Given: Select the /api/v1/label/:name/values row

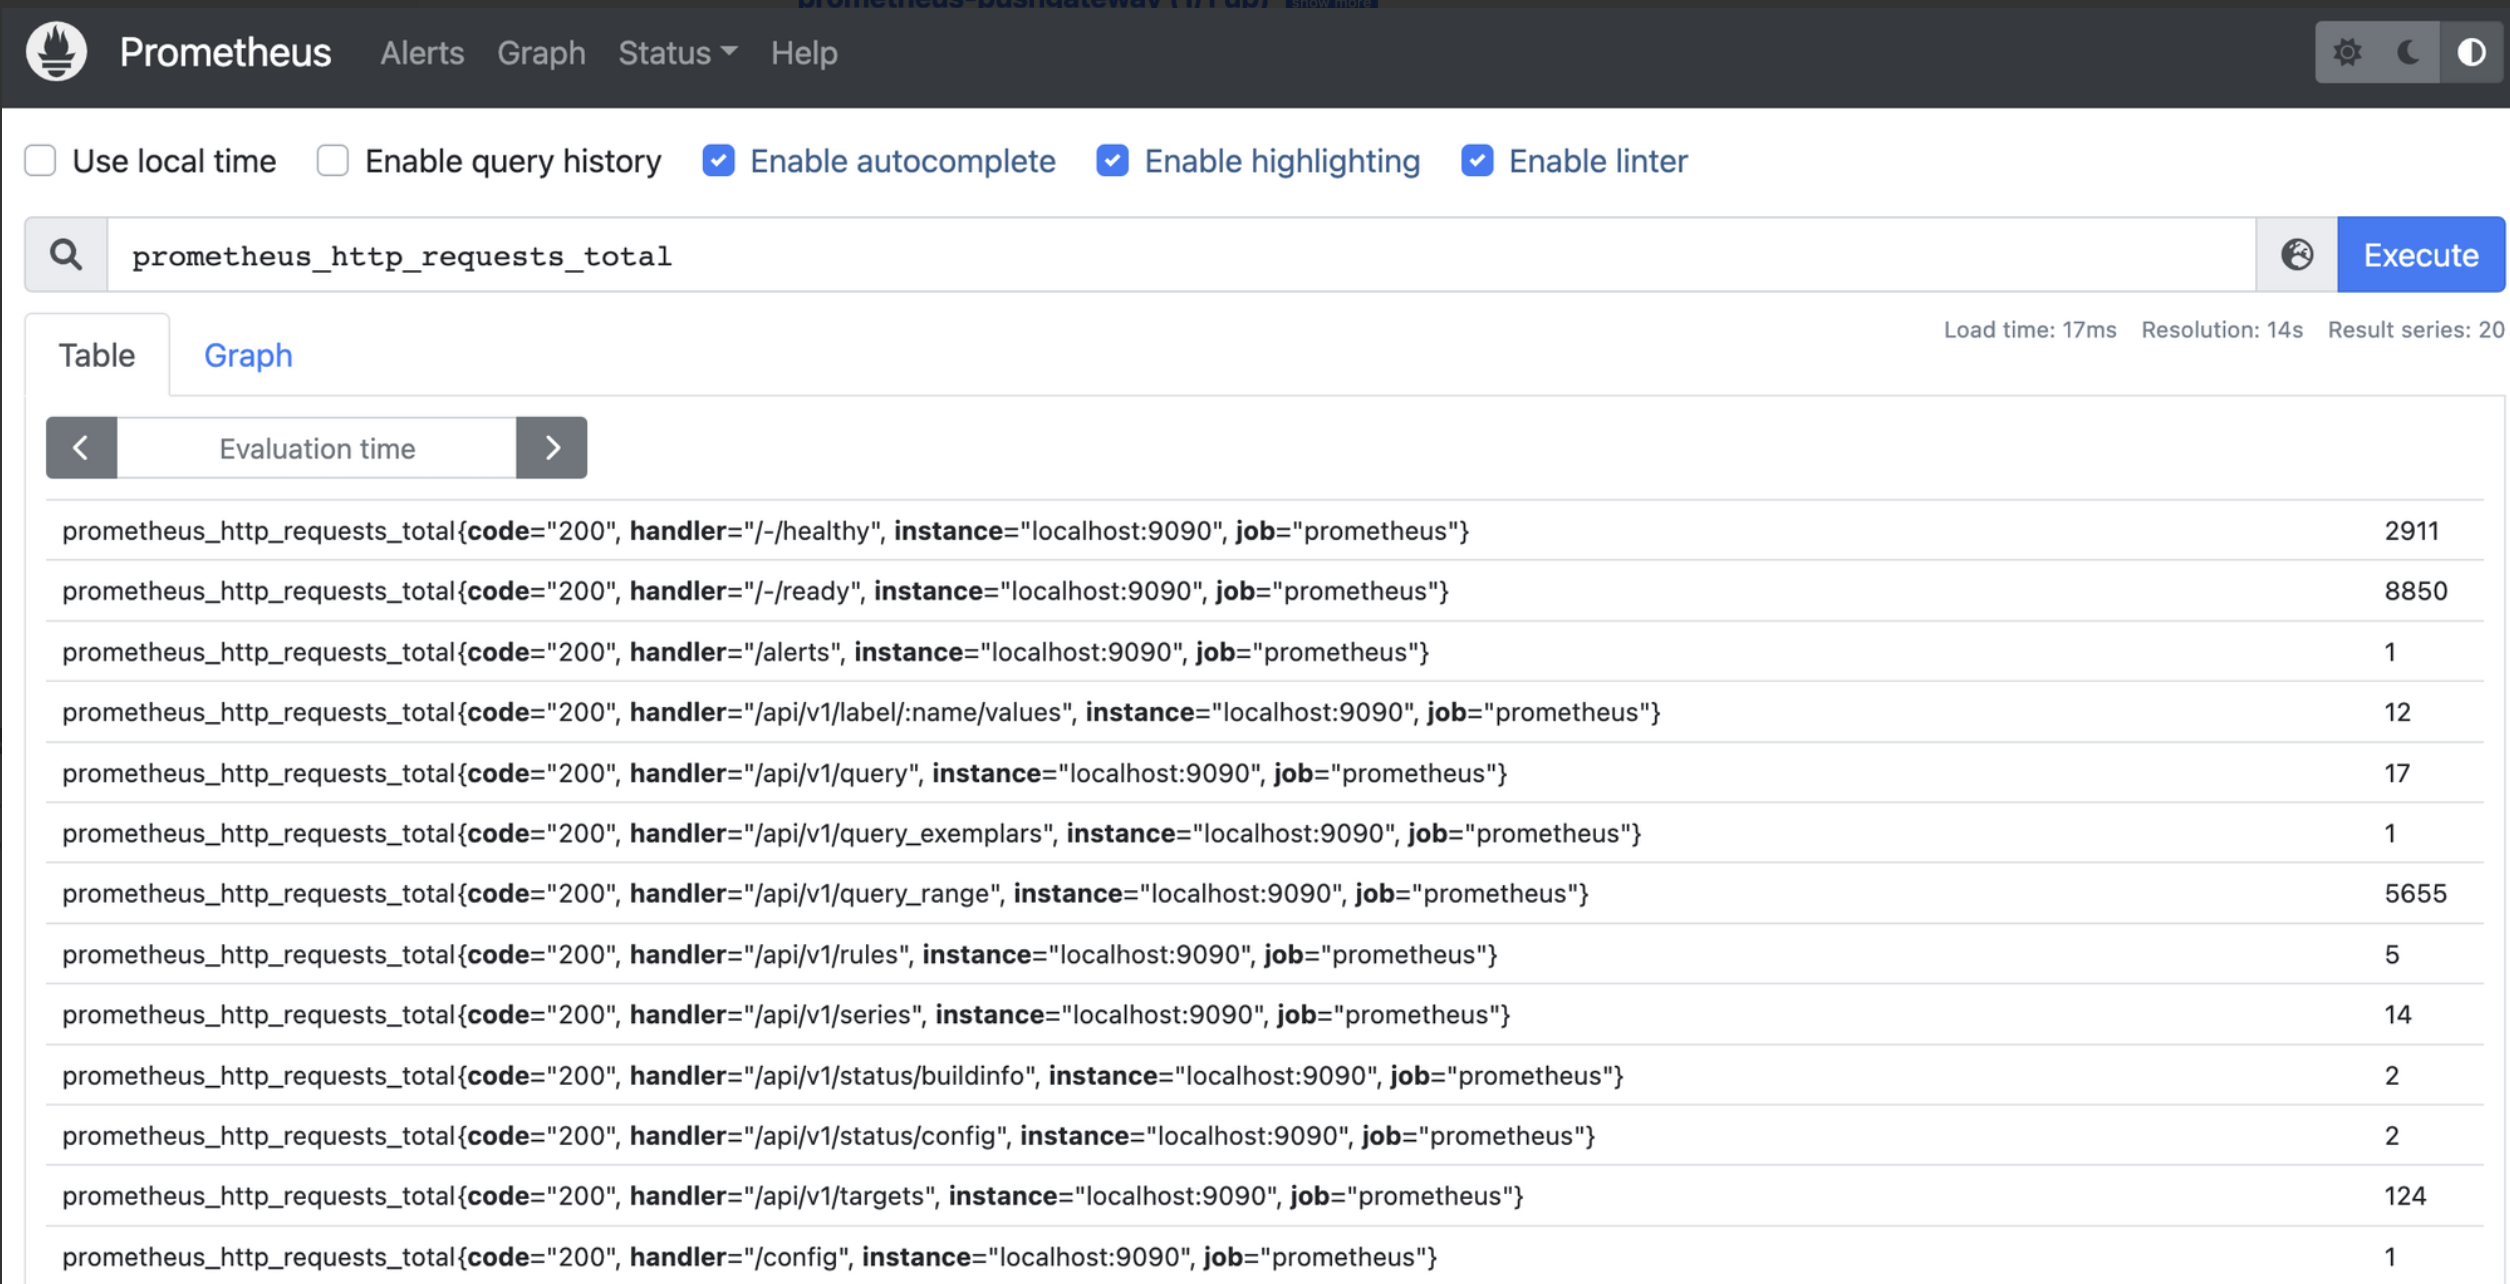Looking at the screenshot, I should (1265, 712).
